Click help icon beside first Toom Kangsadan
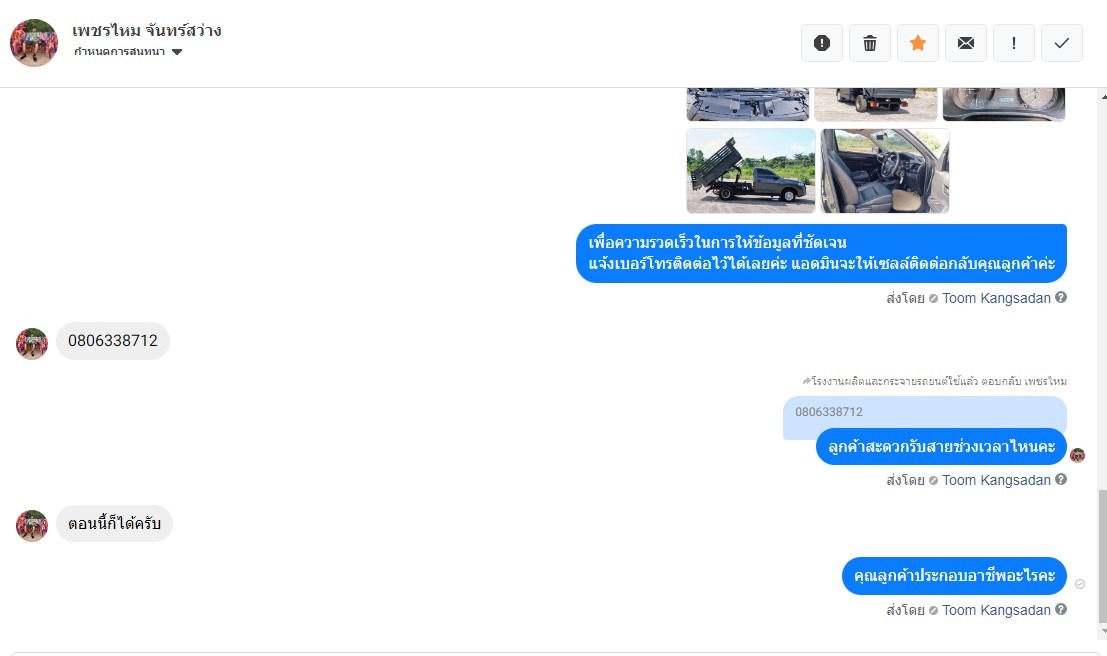 [x=1061, y=297]
